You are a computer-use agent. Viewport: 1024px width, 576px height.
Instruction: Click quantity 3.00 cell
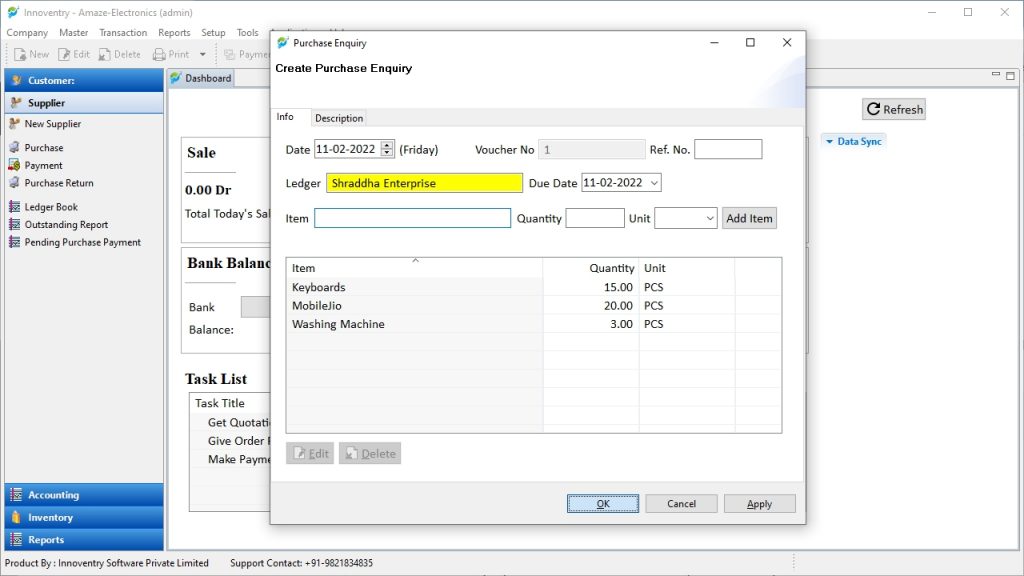click(590, 324)
